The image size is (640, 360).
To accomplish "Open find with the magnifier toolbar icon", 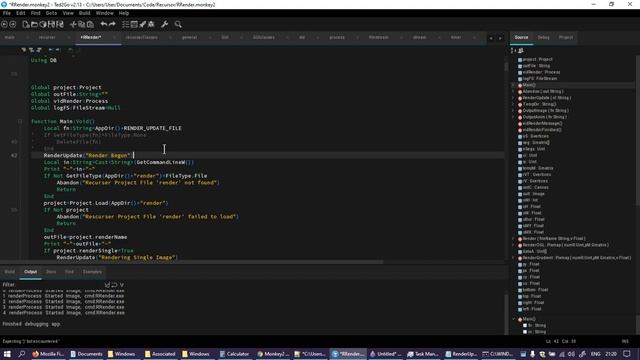I will pyautogui.click(x=178, y=24).
